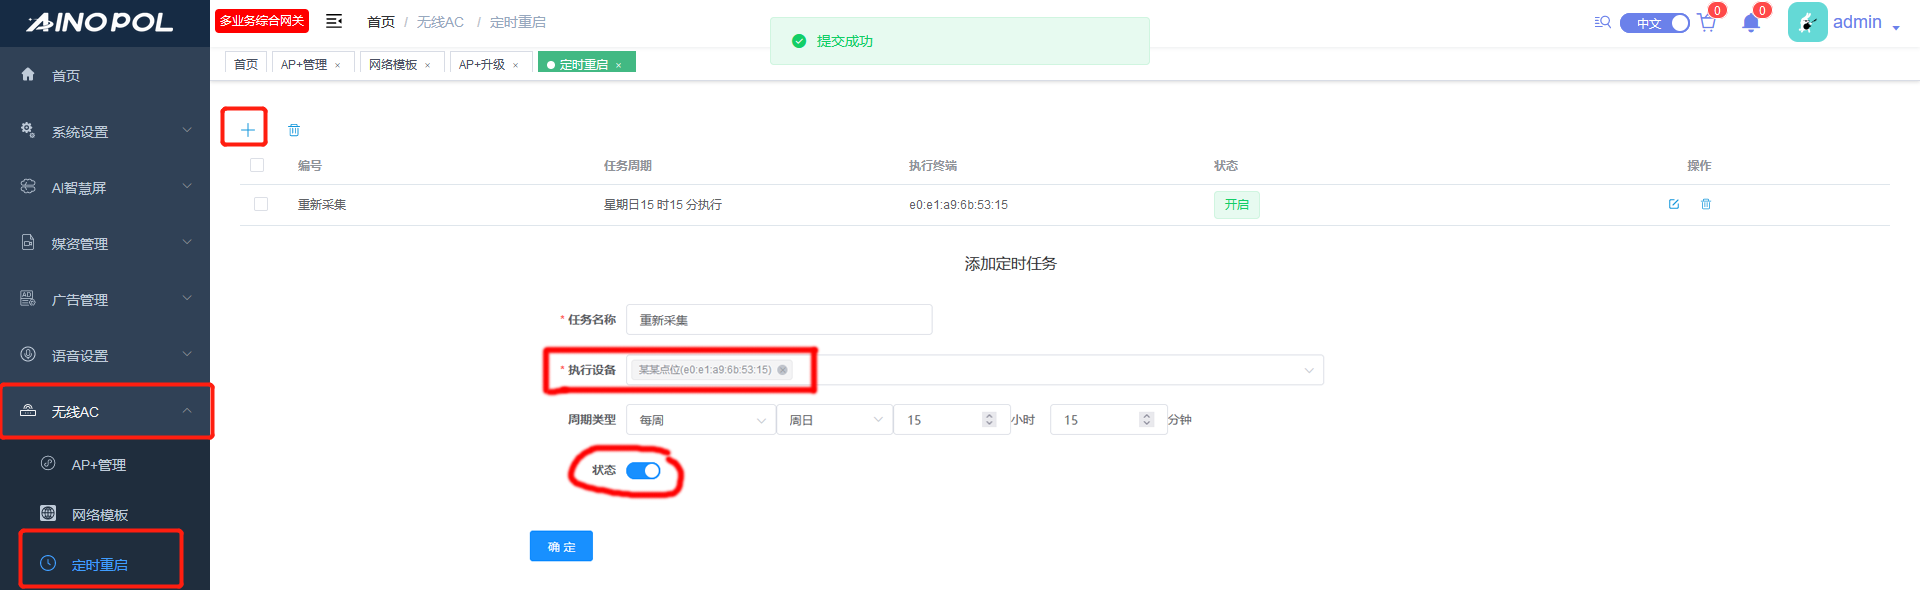Click the search icon in header

pyautogui.click(x=1602, y=22)
